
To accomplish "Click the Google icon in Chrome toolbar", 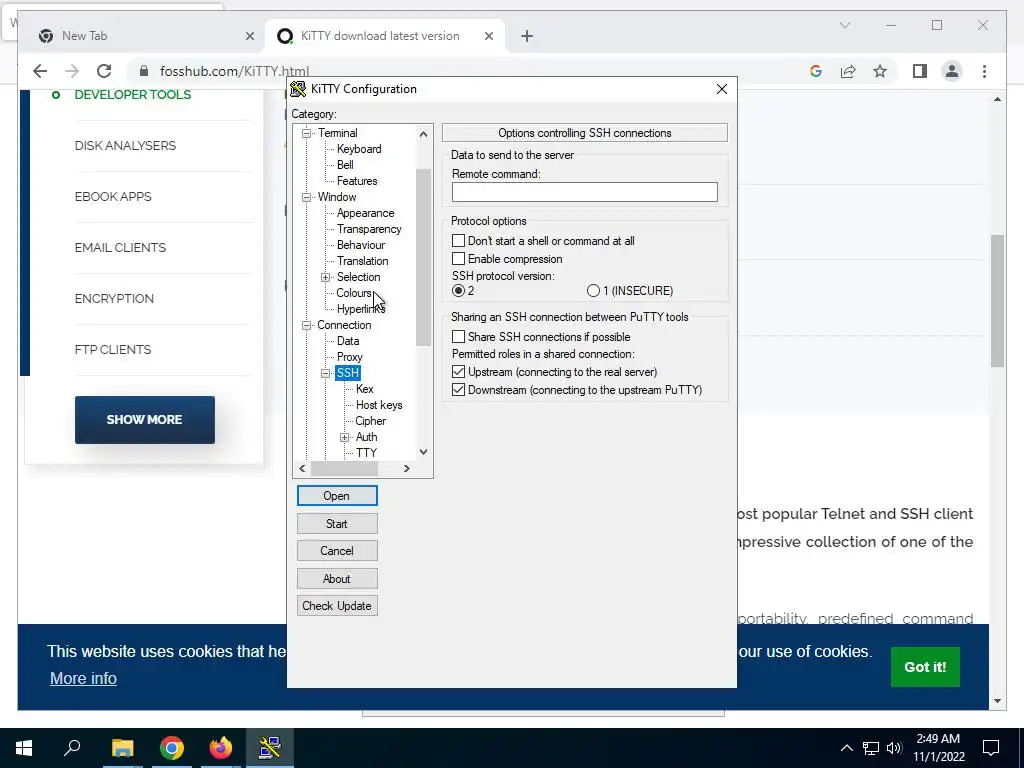I will point(816,71).
